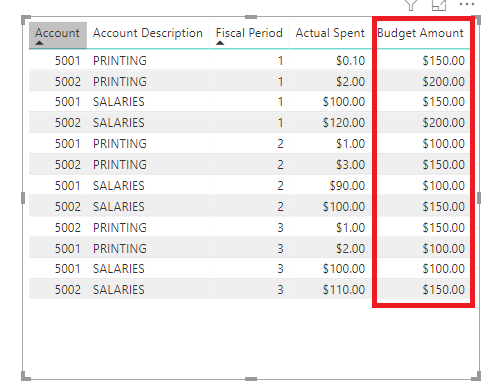494x391 pixels.
Task: Select $100.00 Actual Spent in 5001 SALARIES period 1 row
Action: coord(344,102)
